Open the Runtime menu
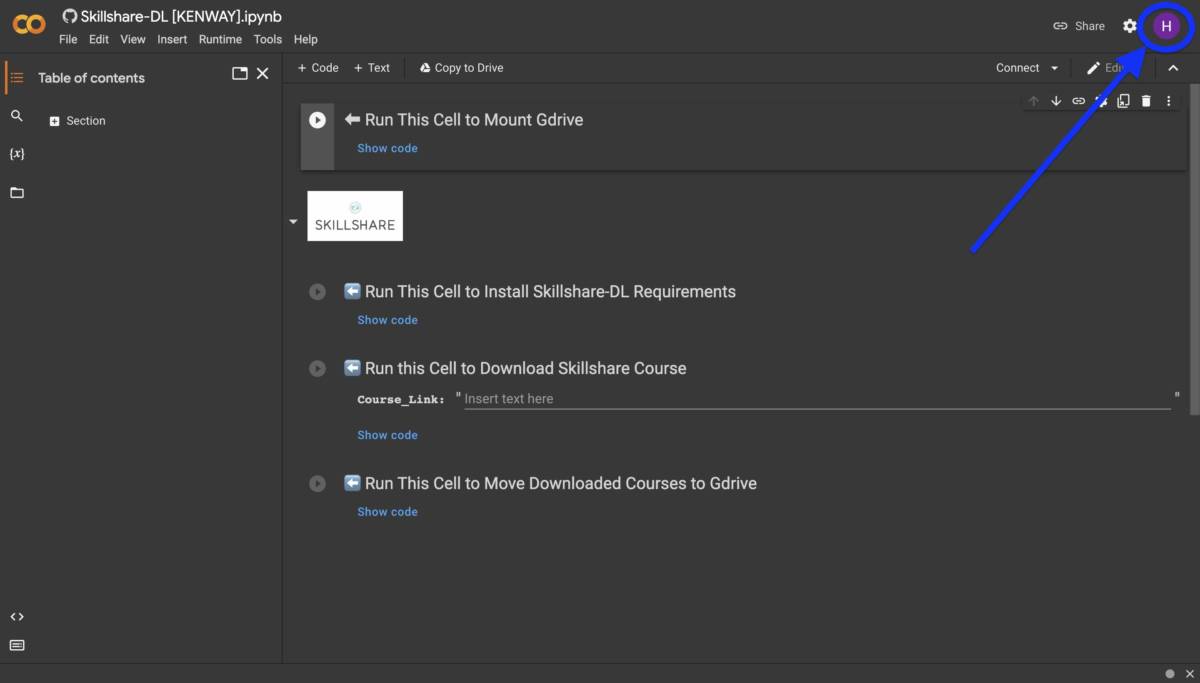Screen dimensions: 1200x683 pos(220,40)
